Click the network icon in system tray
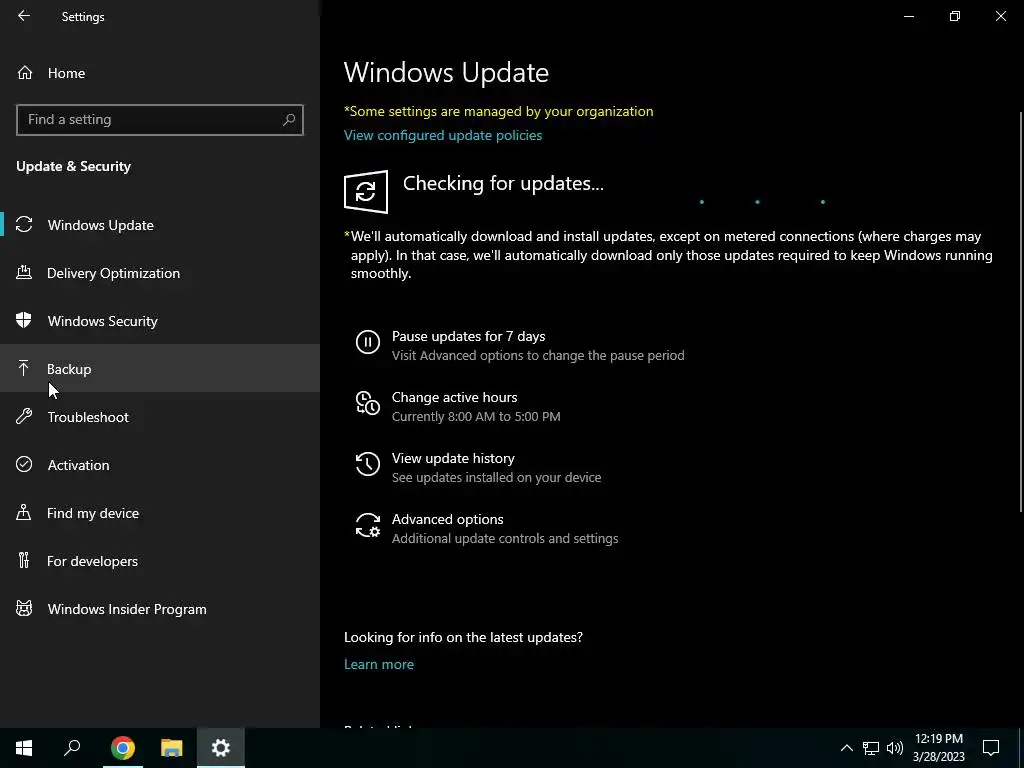The image size is (1024, 768). coord(871,748)
